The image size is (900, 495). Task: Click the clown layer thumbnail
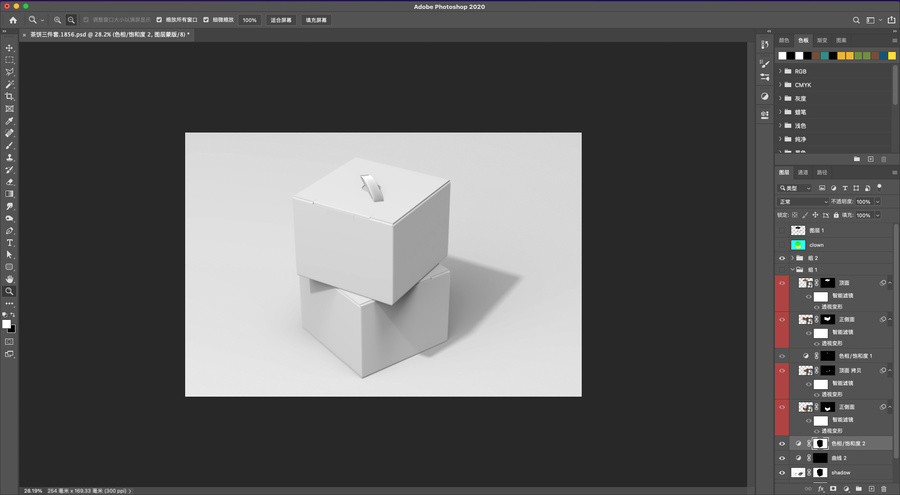coord(798,245)
